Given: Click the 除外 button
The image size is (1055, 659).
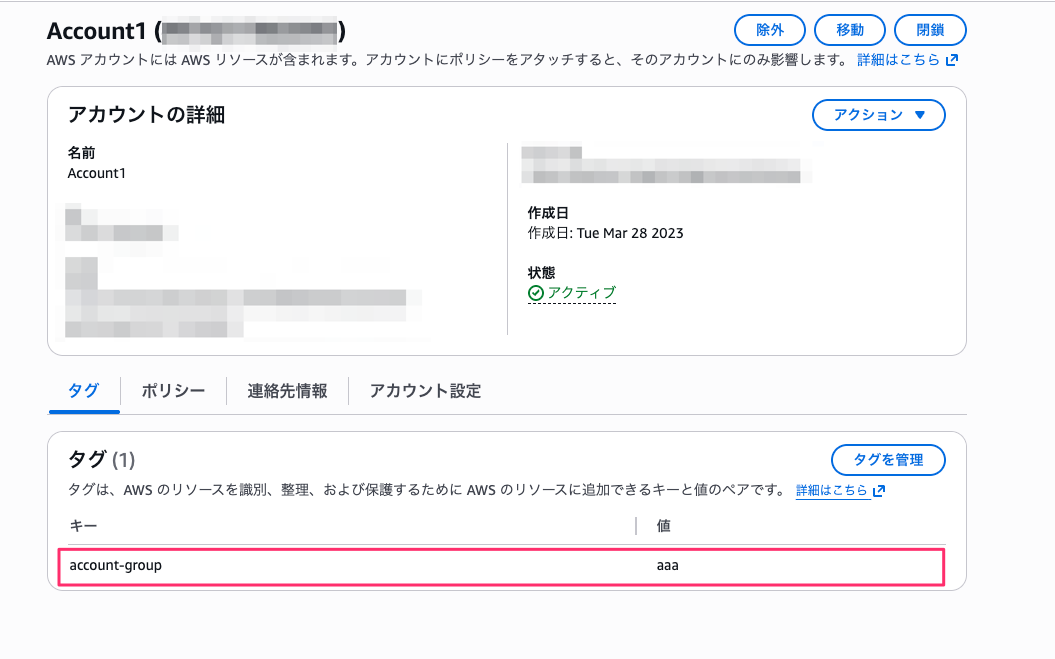Looking at the screenshot, I should 769,29.
